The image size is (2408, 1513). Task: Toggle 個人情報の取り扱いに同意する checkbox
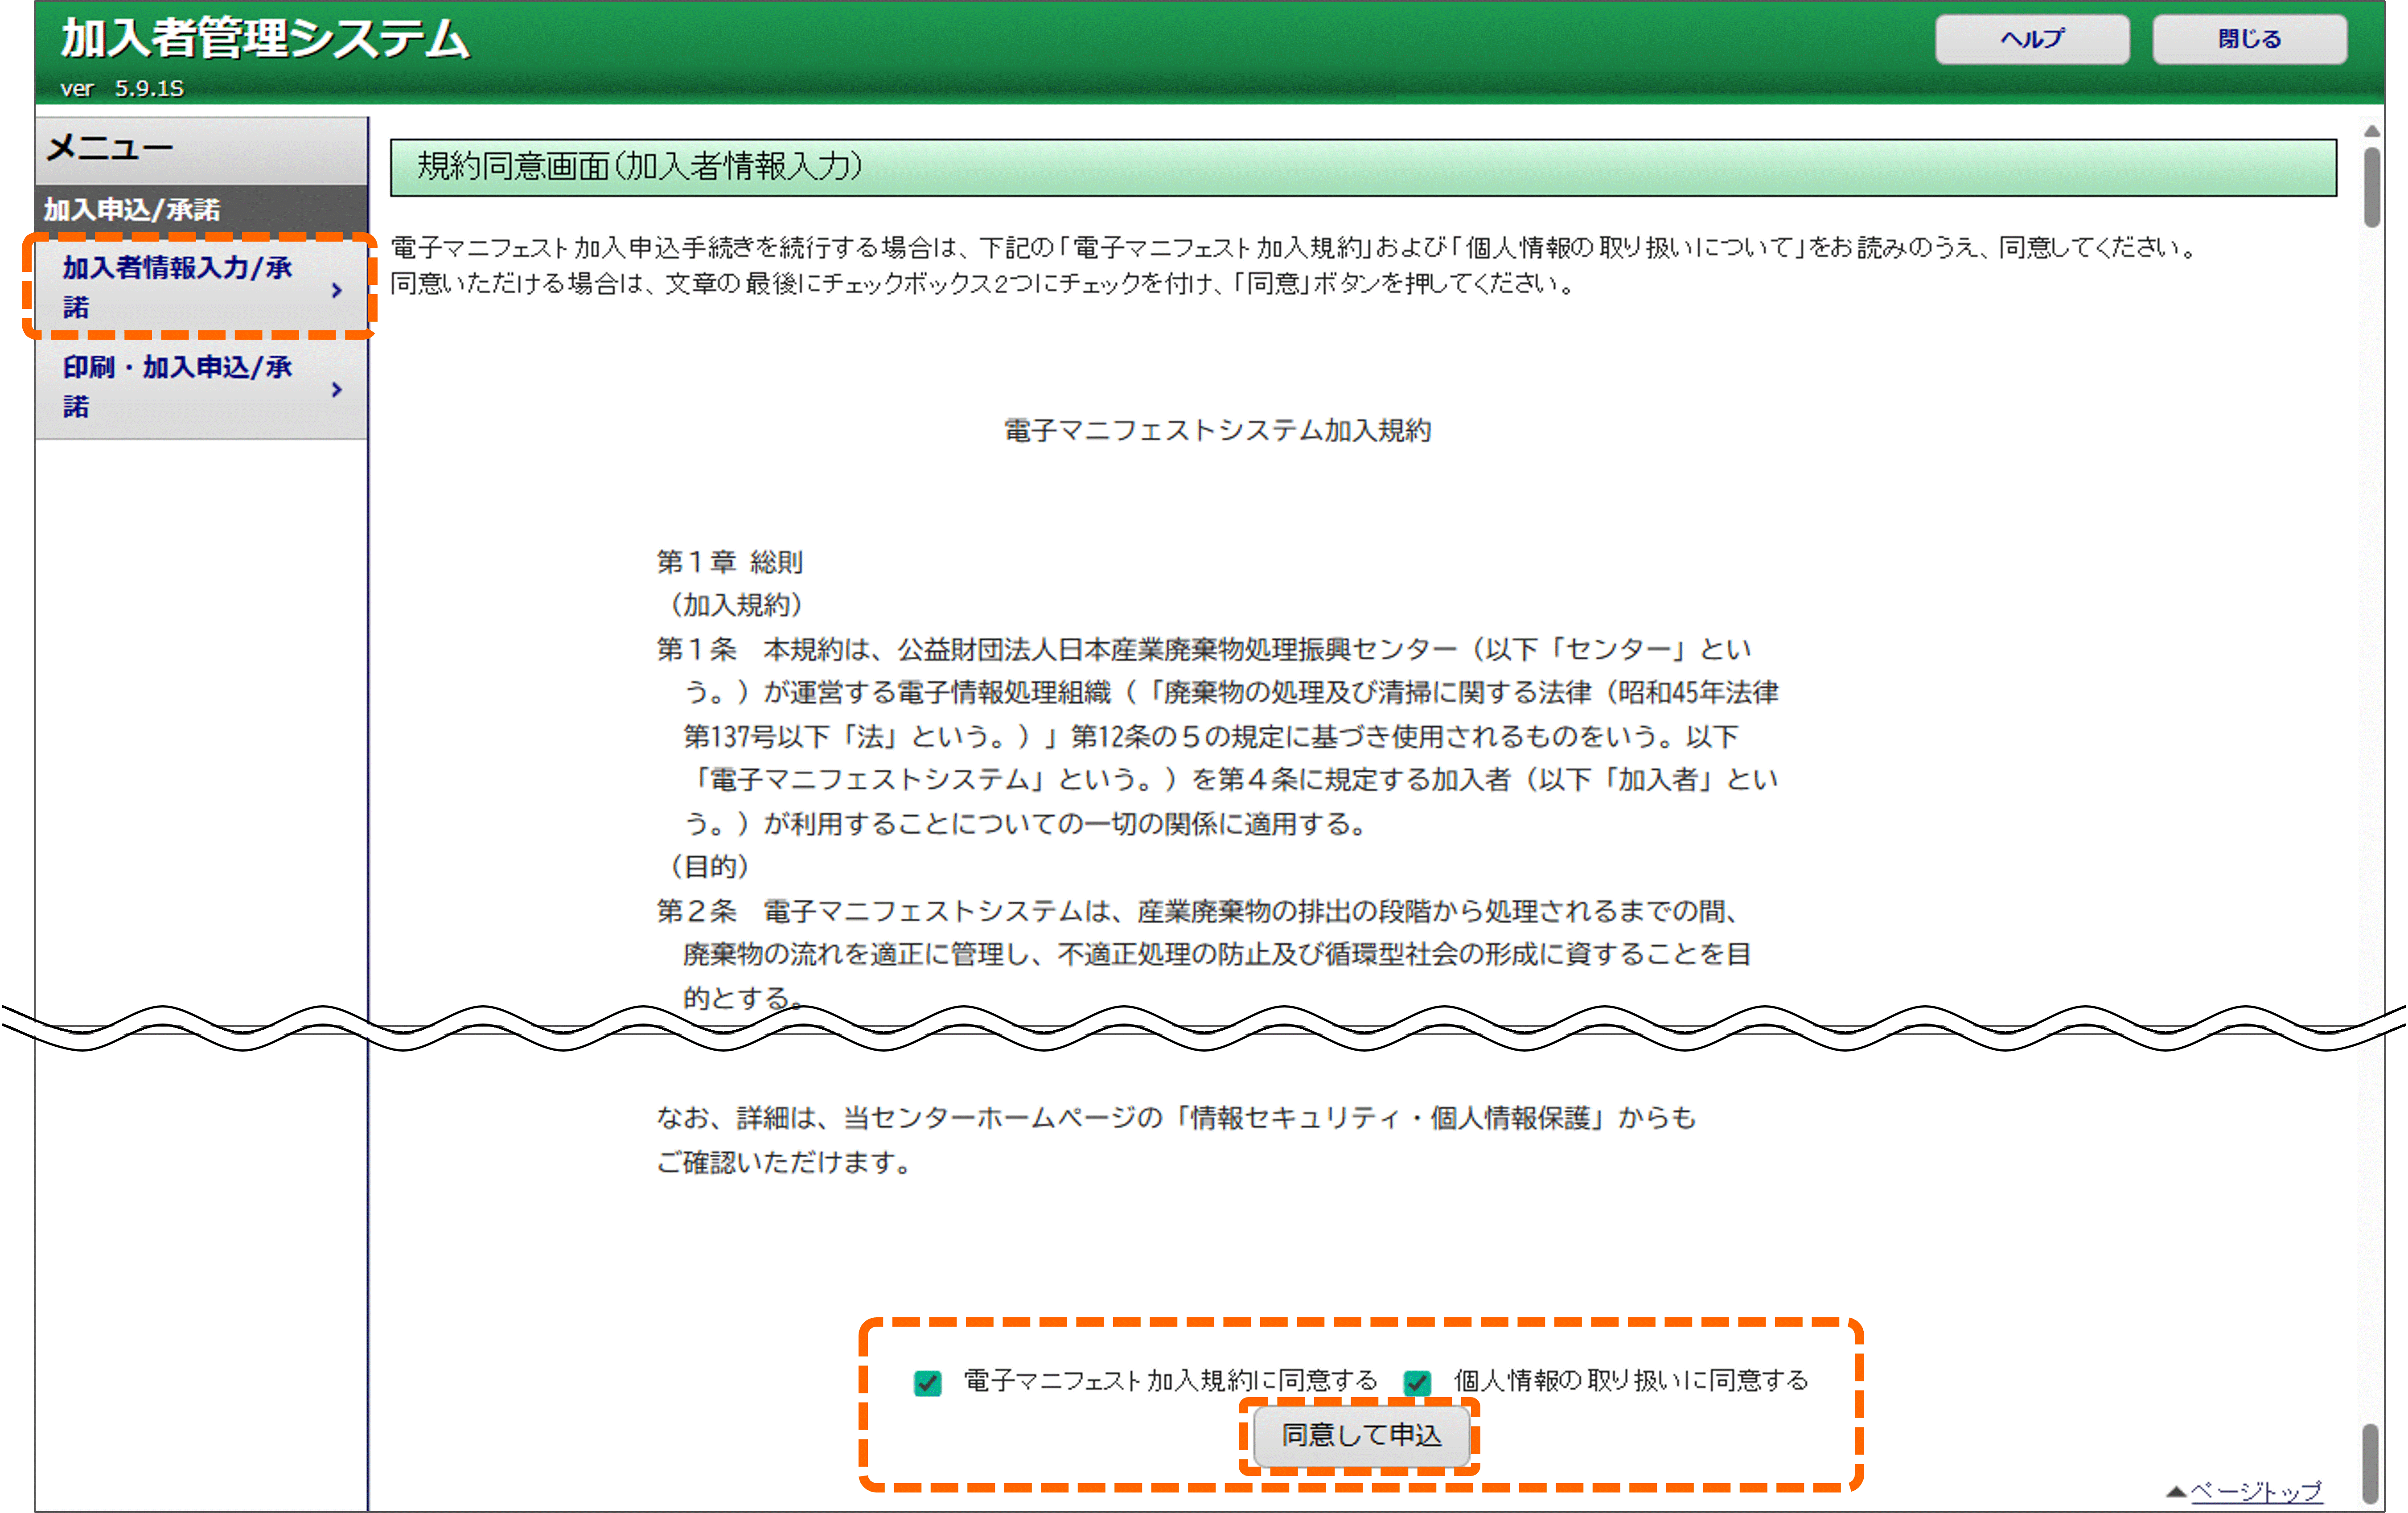pos(1416,1383)
